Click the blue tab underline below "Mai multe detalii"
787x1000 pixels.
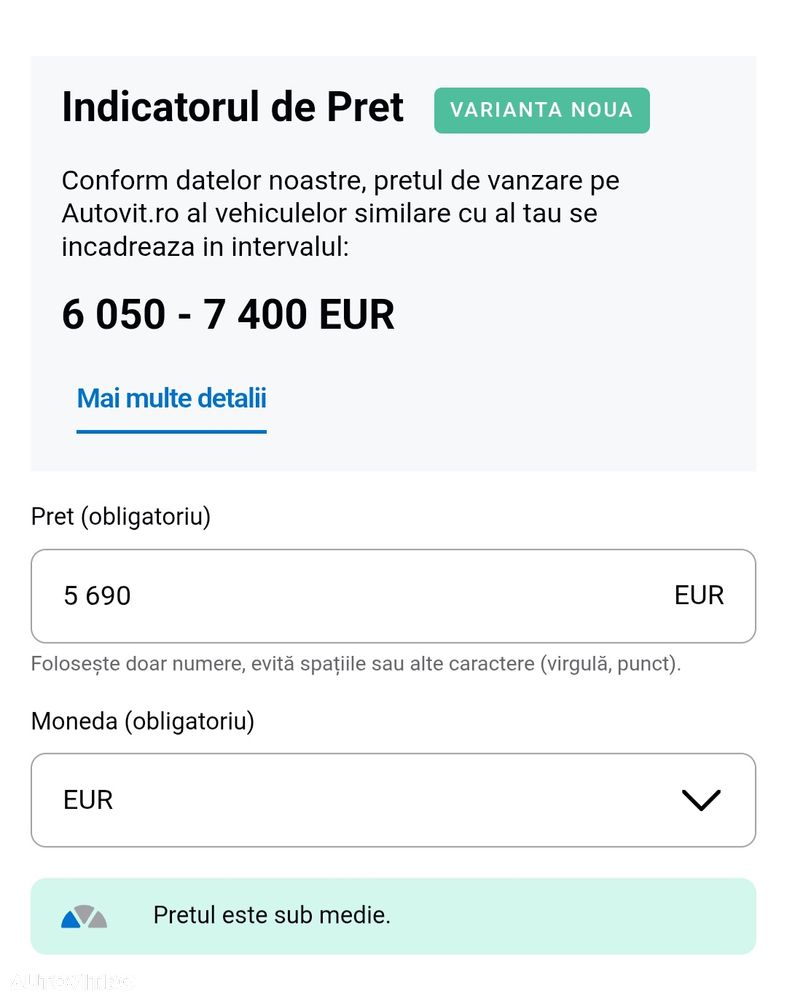coord(171,432)
